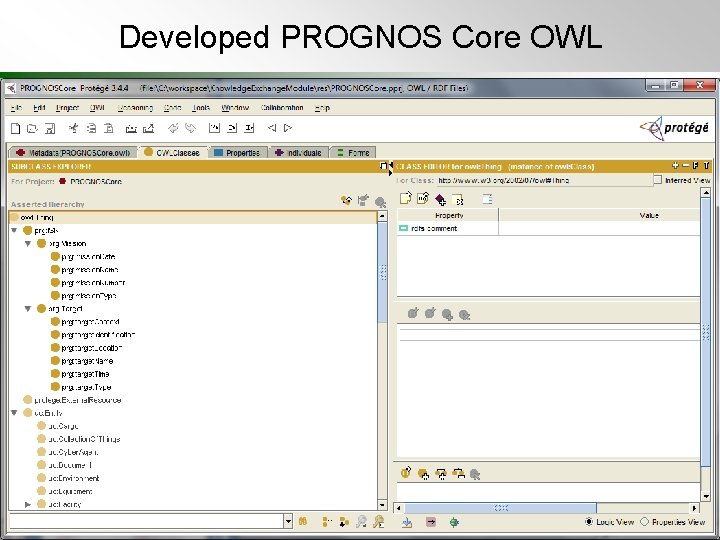The width and height of the screenshot is (720, 540).
Task: Select the Logic View radio button
Action: (589, 522)
